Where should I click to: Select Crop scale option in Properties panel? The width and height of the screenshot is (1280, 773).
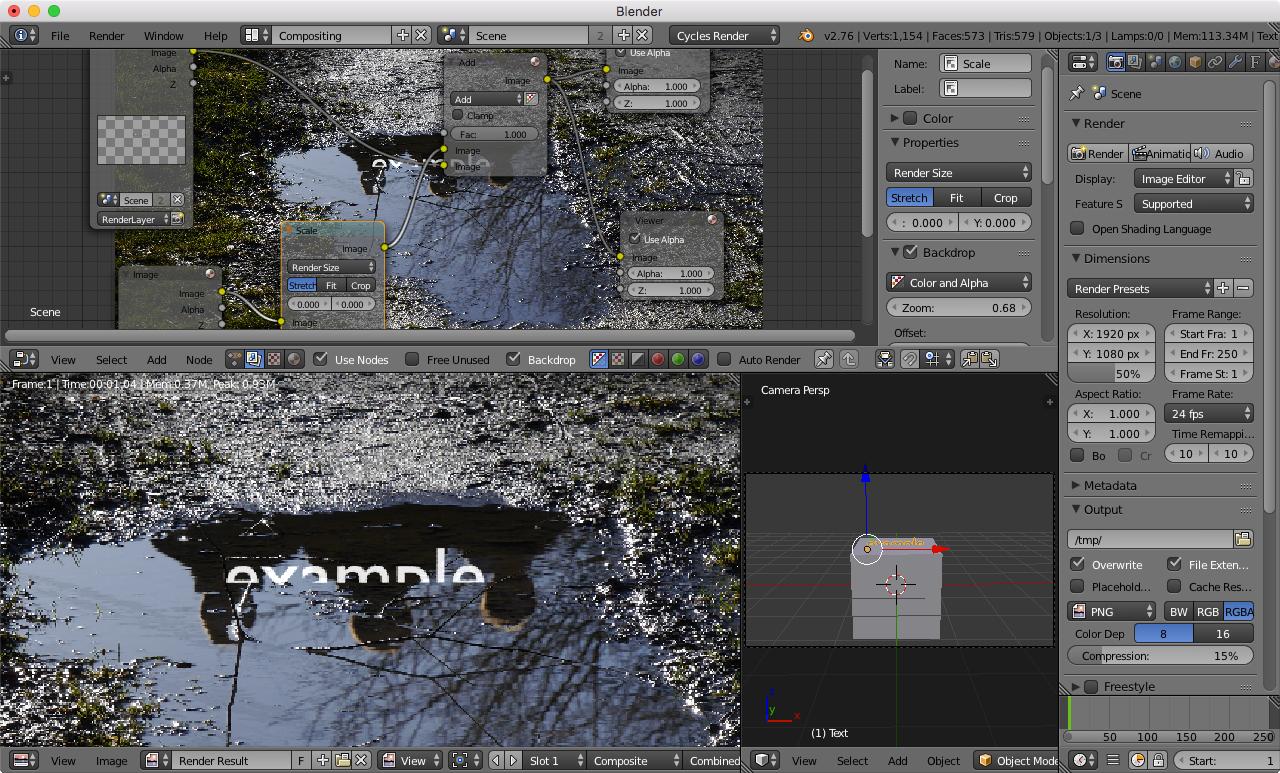pos(1005,197)
